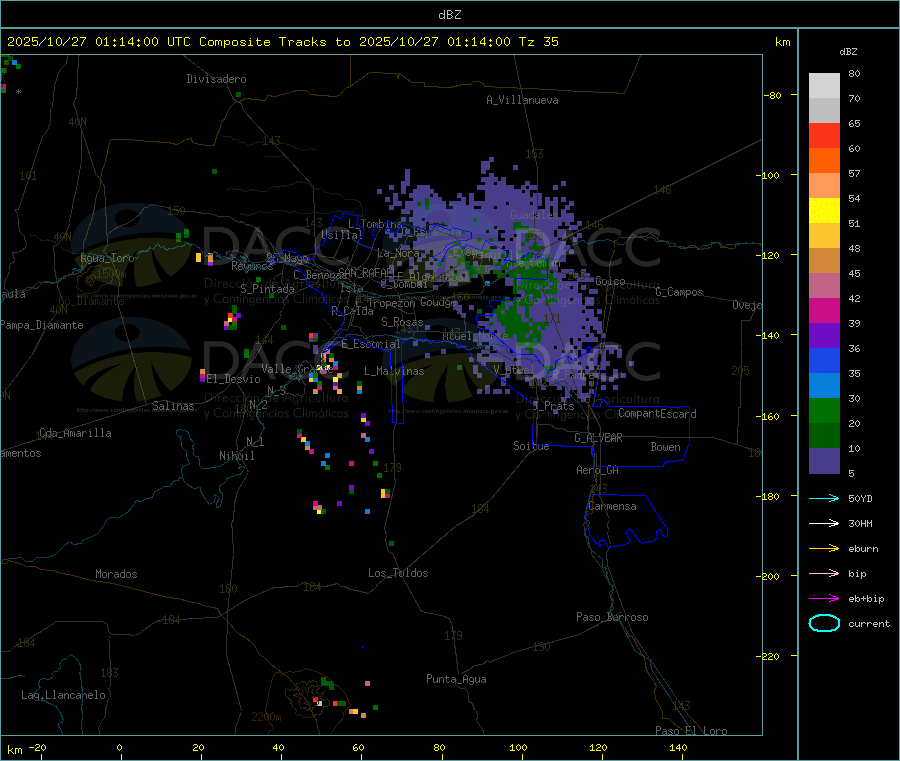Screen dimensions: 900x761
Task: Click the 'E_Escorial' map label
Action: [371, 344]
